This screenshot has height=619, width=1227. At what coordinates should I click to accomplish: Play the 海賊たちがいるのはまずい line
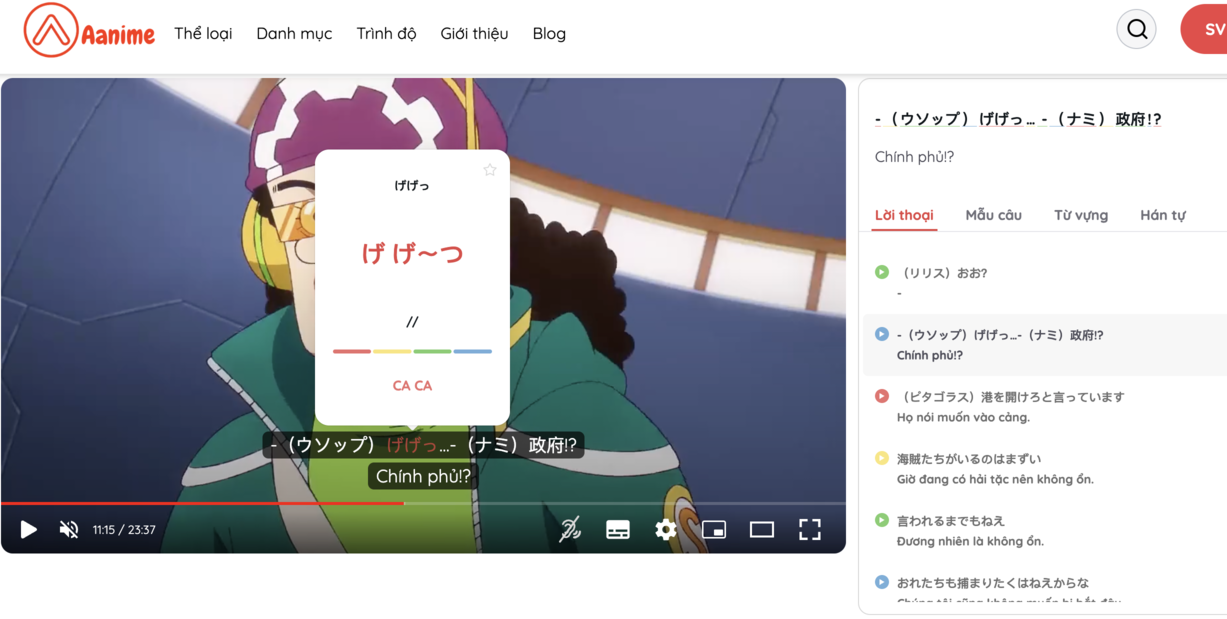[882, 458]
